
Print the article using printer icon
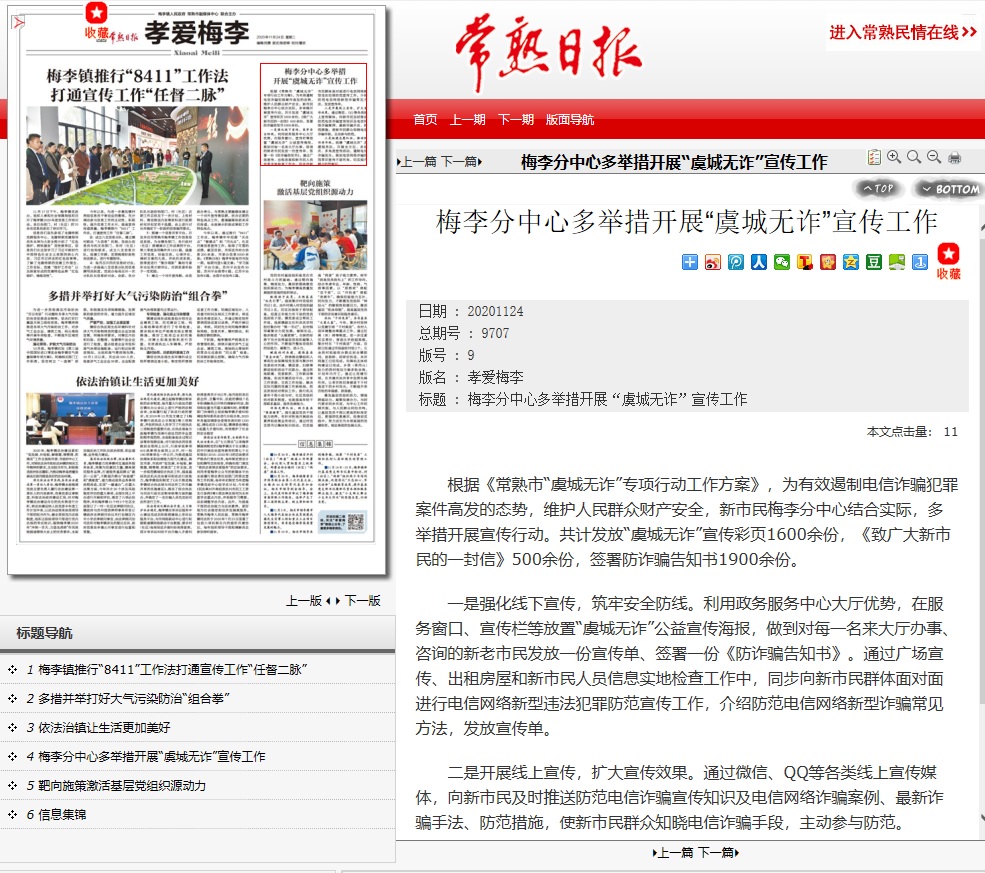[954, 158]
